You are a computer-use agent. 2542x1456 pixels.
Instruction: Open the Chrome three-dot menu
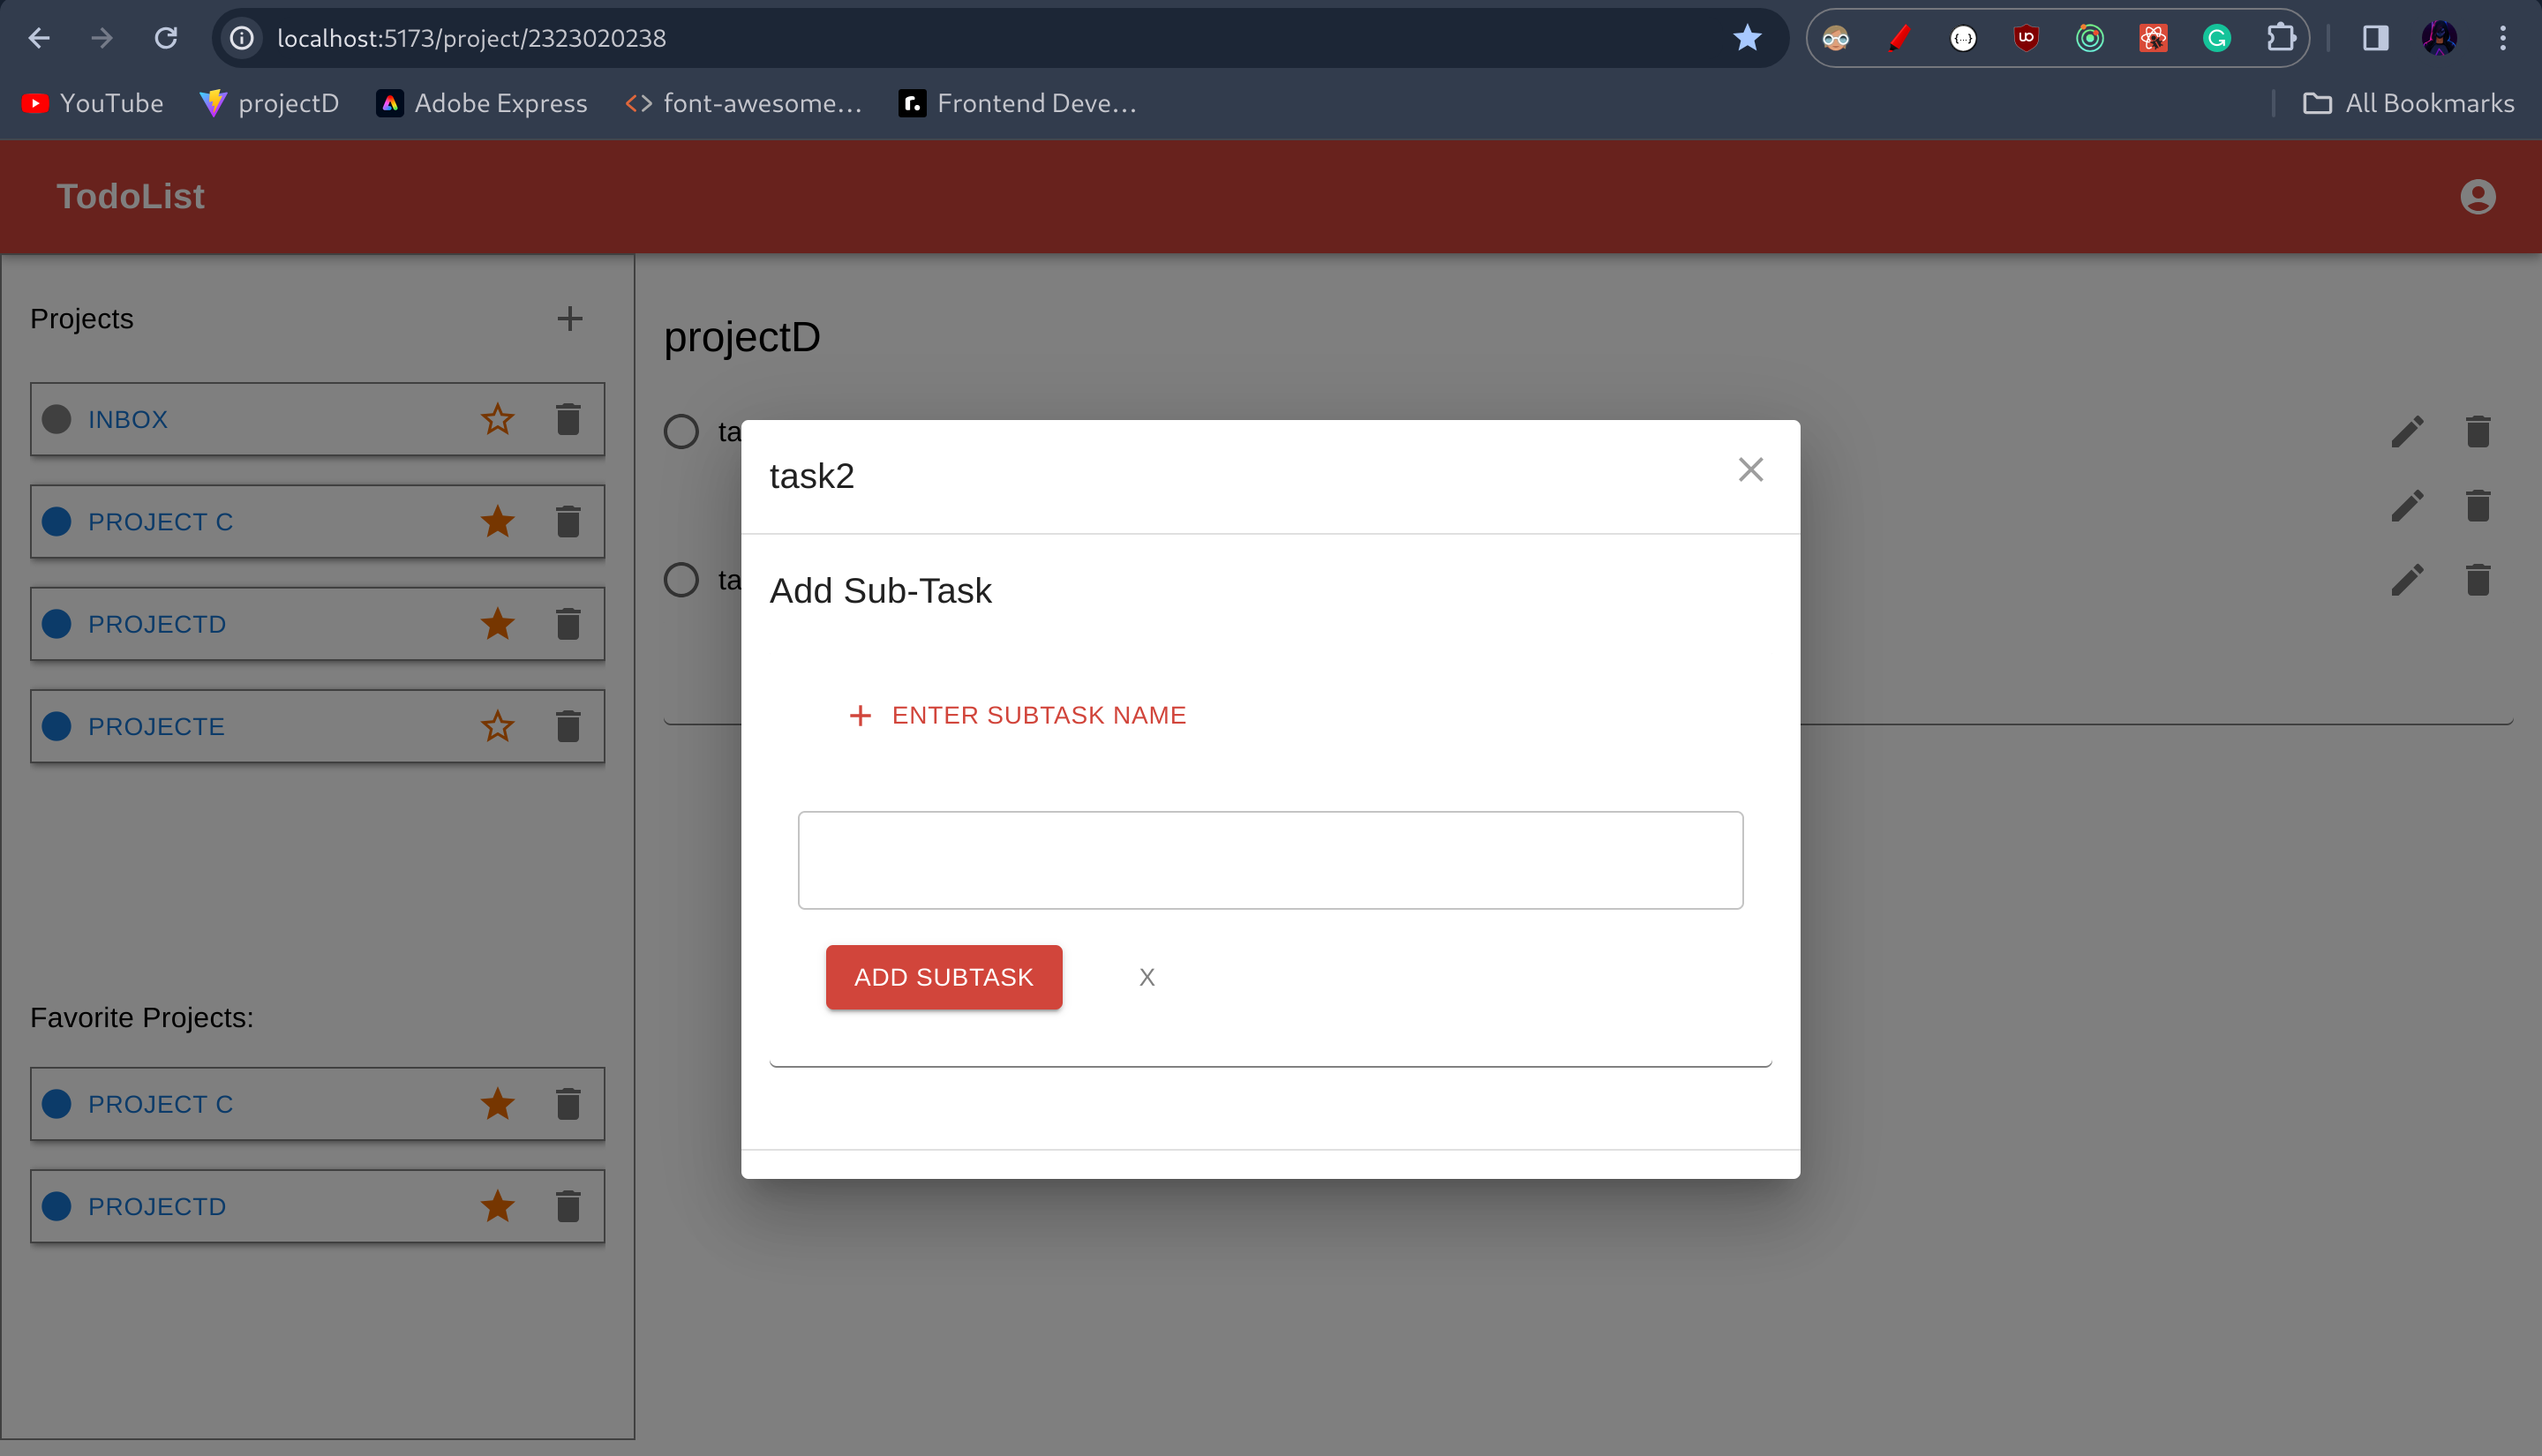coord(2502,38)
